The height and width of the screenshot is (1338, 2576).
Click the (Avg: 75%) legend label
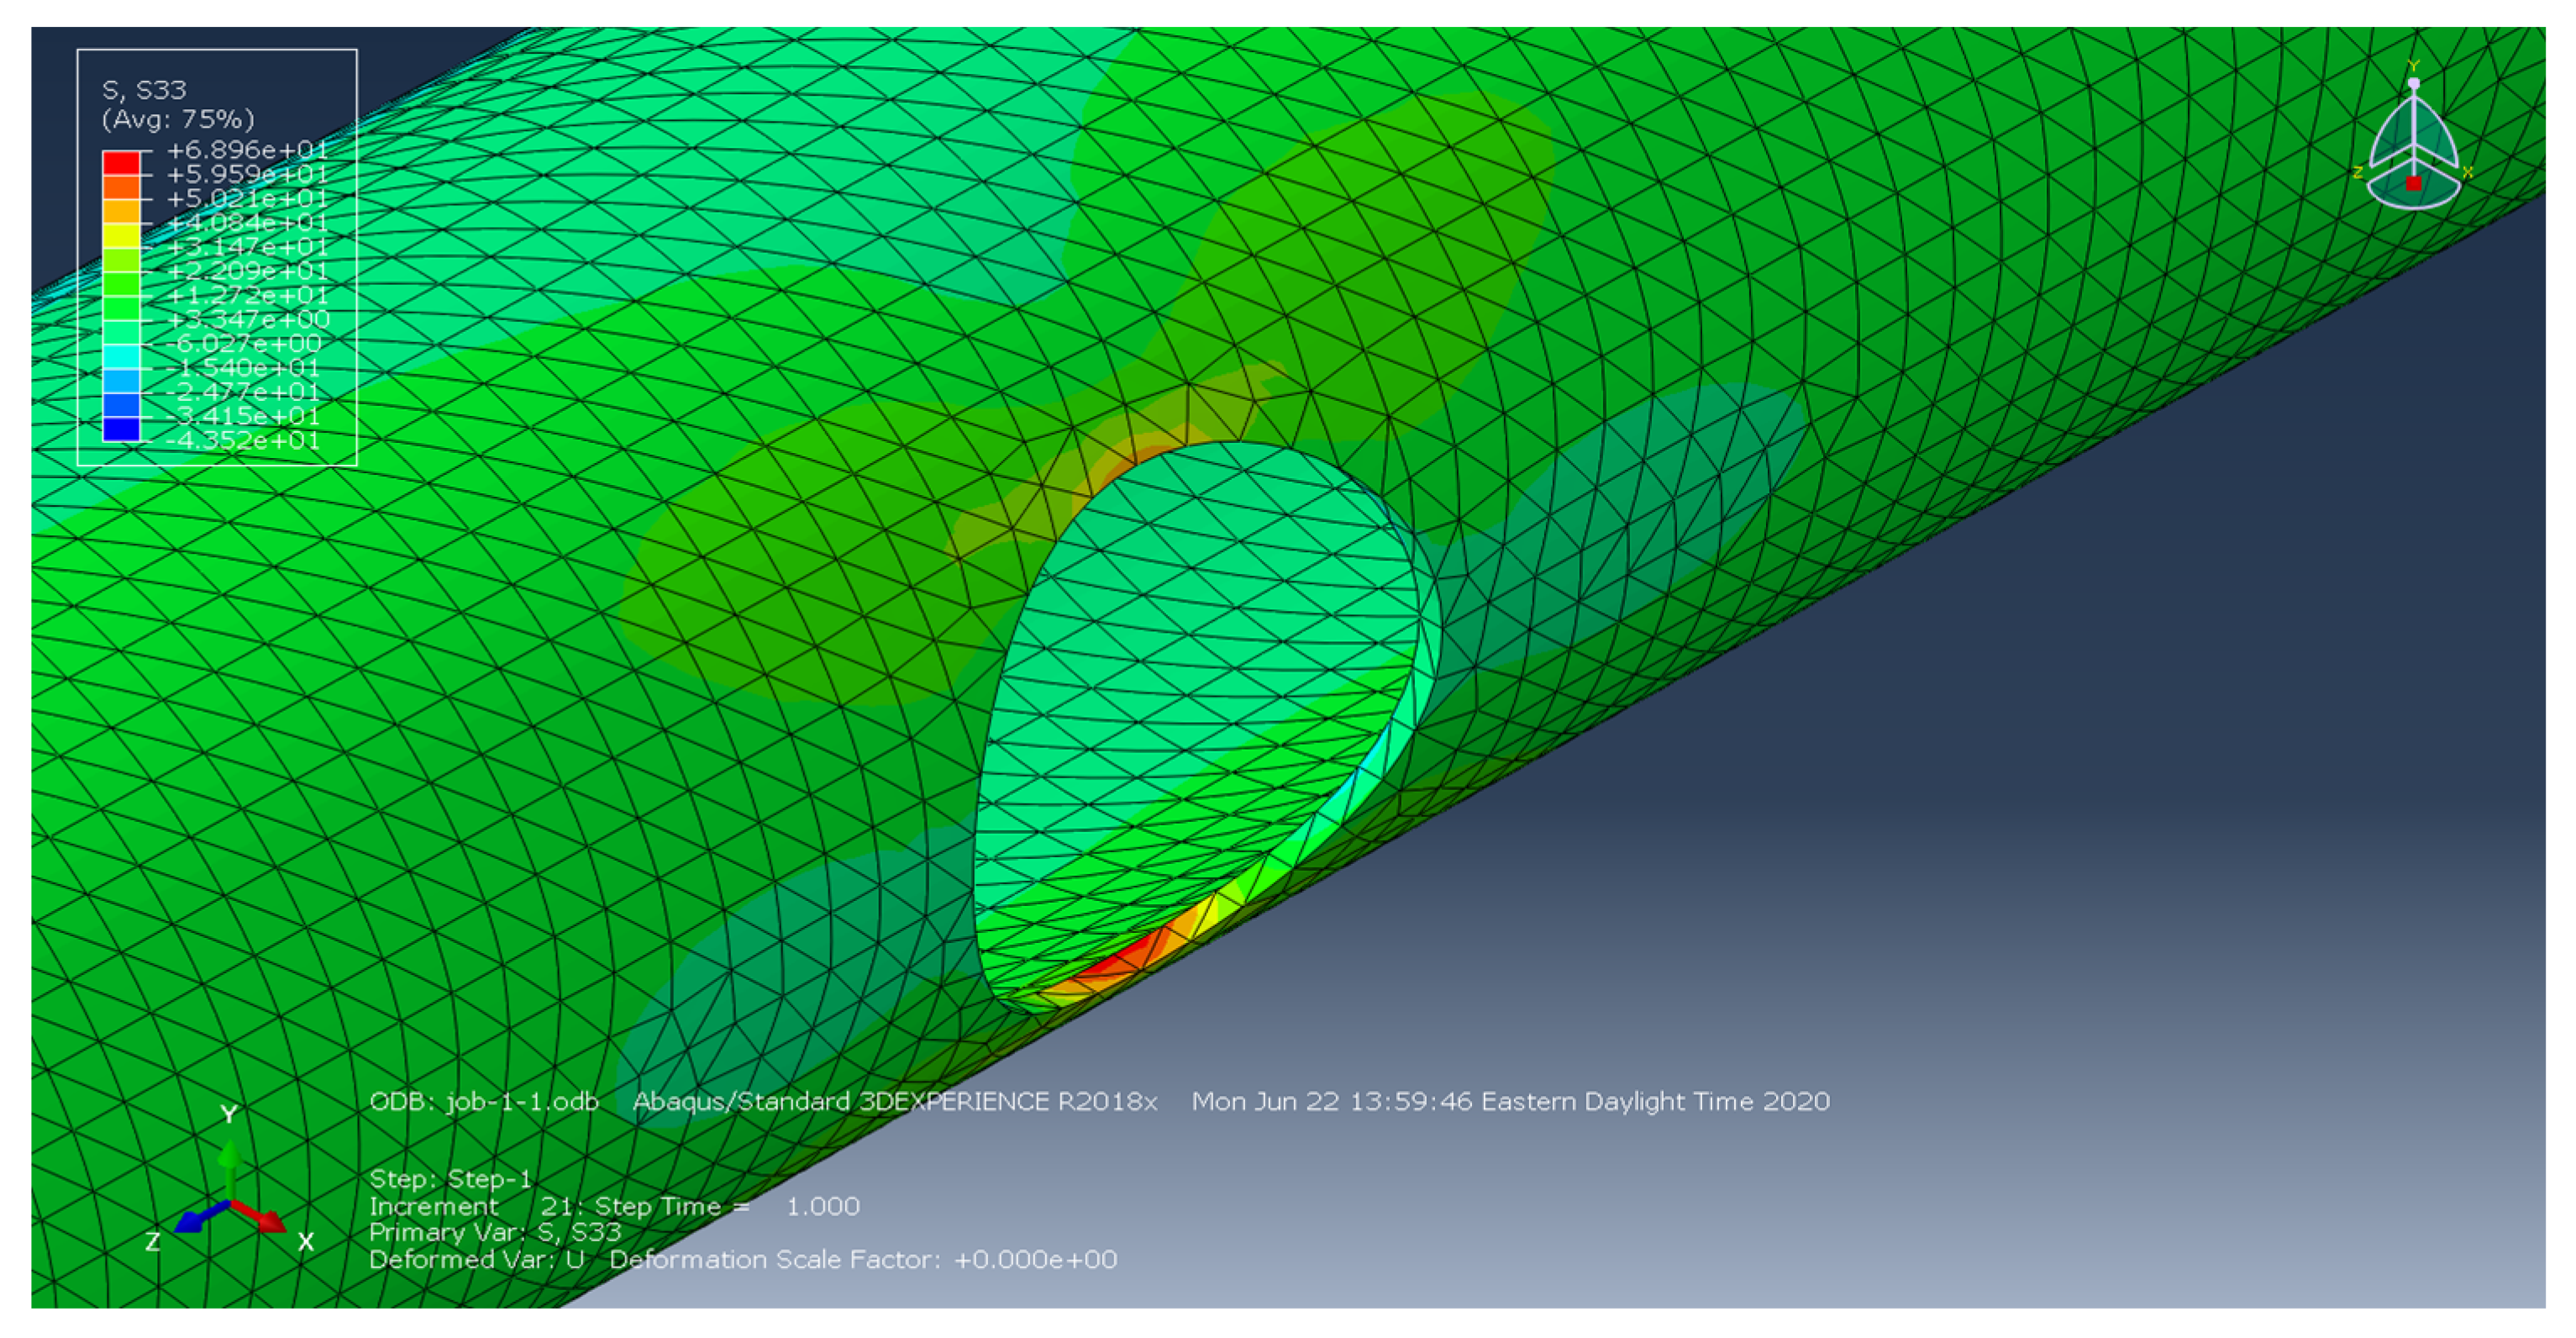[178, 120]
